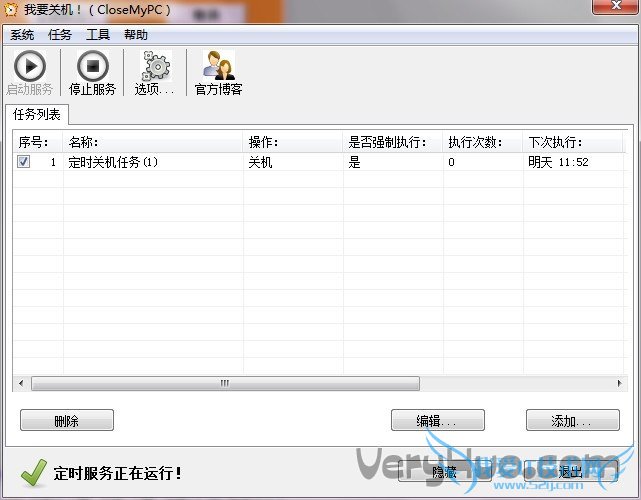The height and width of the screenshot is (500, 641).
Task: Click the greyed Start Service play icon
Action: coord(30,66)
